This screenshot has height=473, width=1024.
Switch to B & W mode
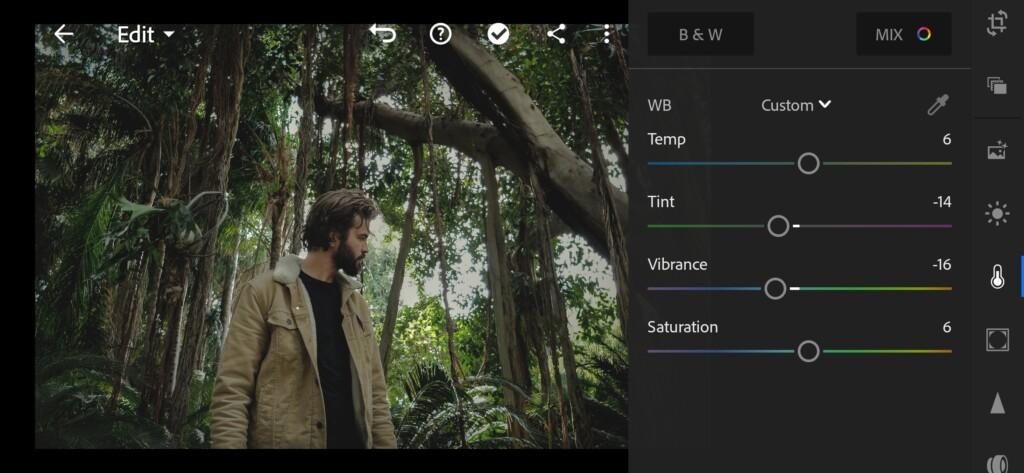coord(701,34)
